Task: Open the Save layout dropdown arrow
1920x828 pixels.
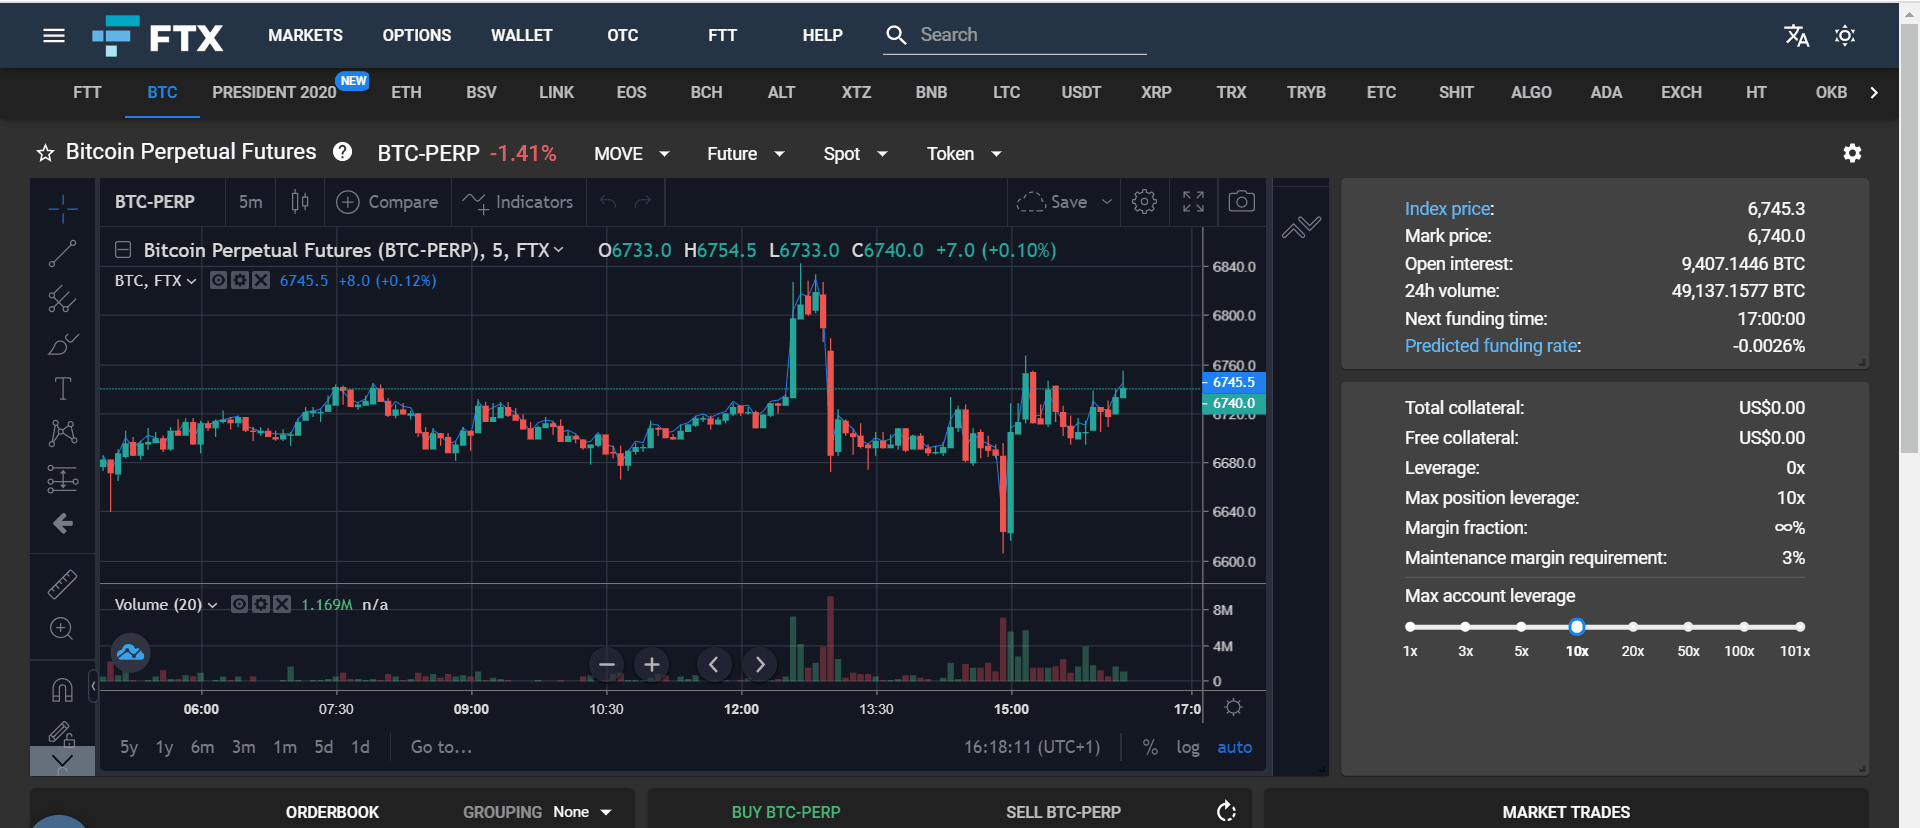Action: [x=1107, y=202]
